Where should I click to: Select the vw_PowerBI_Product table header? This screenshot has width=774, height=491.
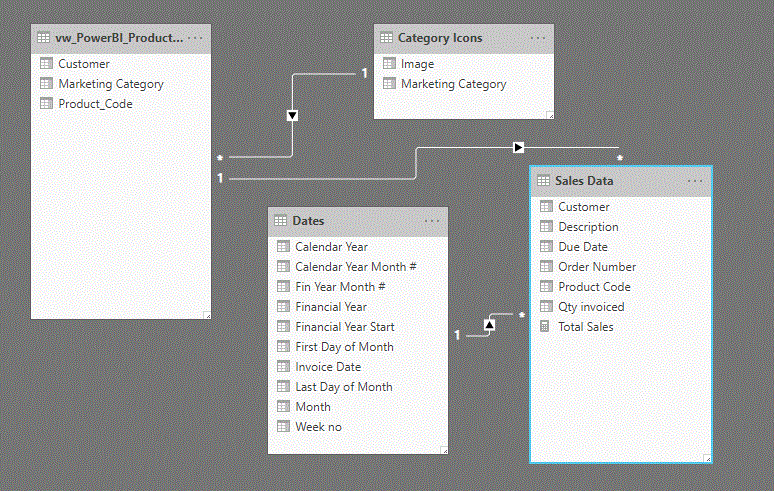[121, 38]
